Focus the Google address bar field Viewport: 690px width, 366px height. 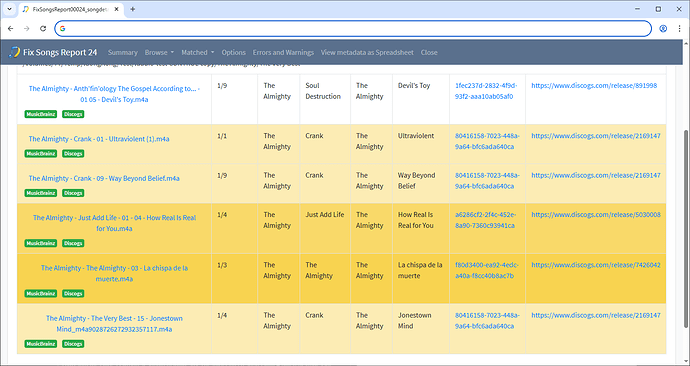pos(353,29)
